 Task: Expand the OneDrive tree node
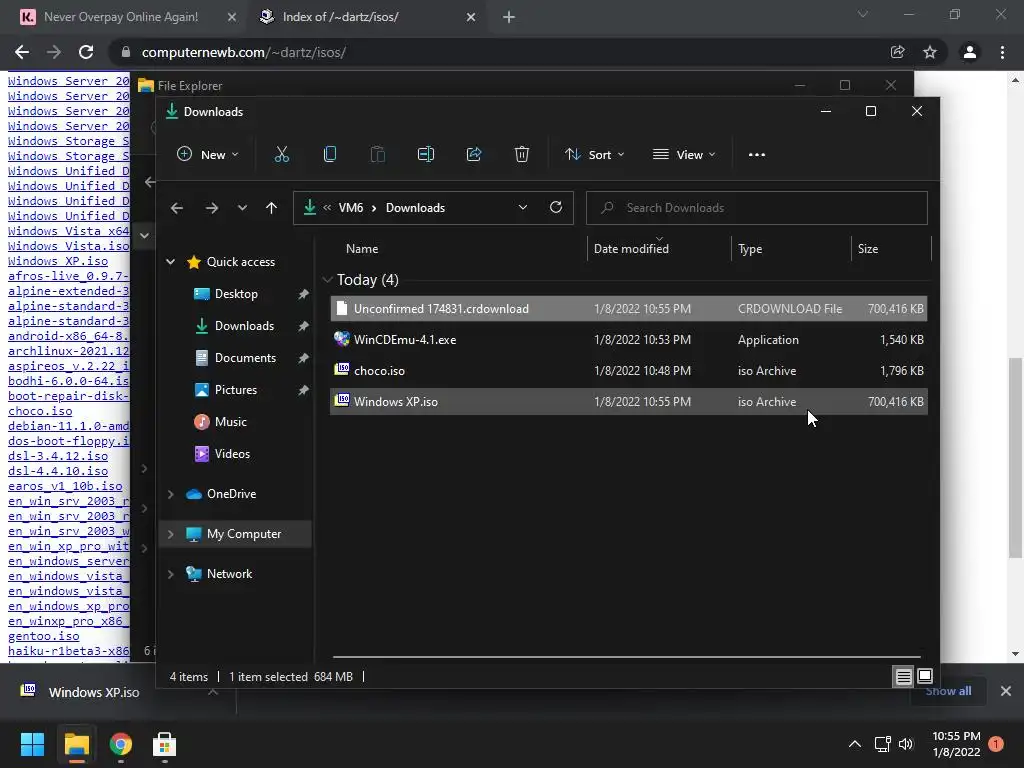(170, 494)
